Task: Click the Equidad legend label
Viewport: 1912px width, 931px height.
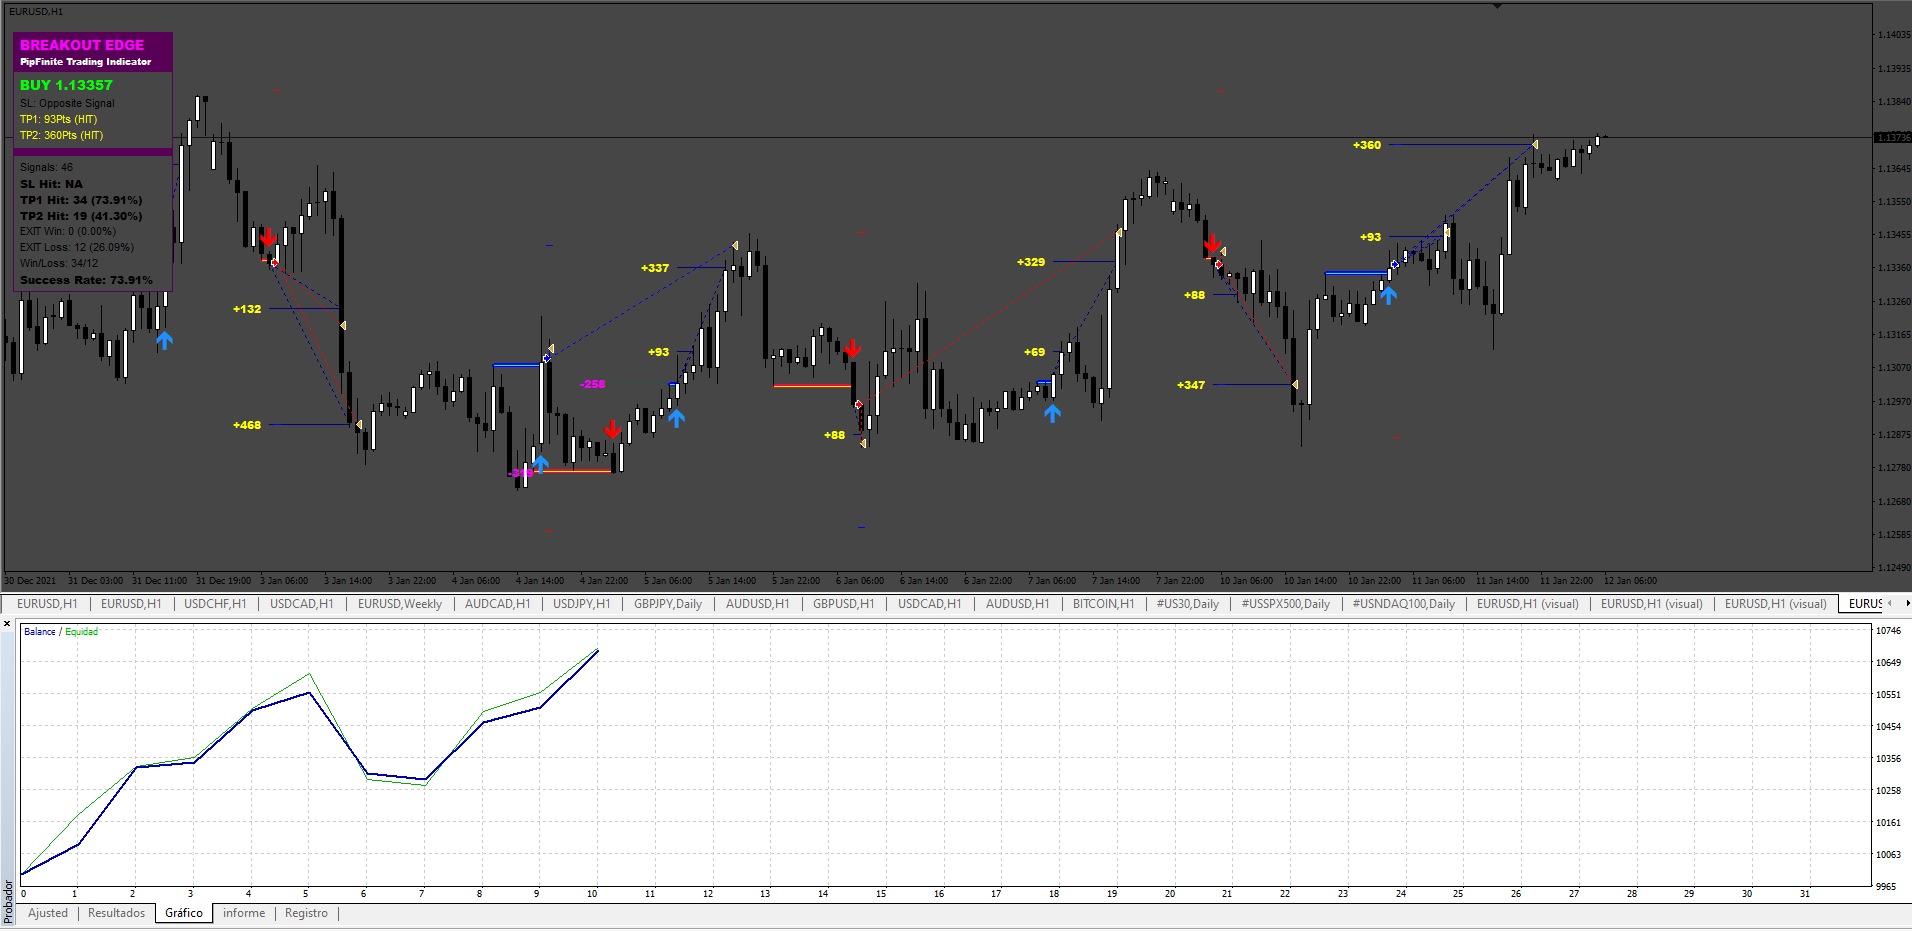Action: pos(82,632)
